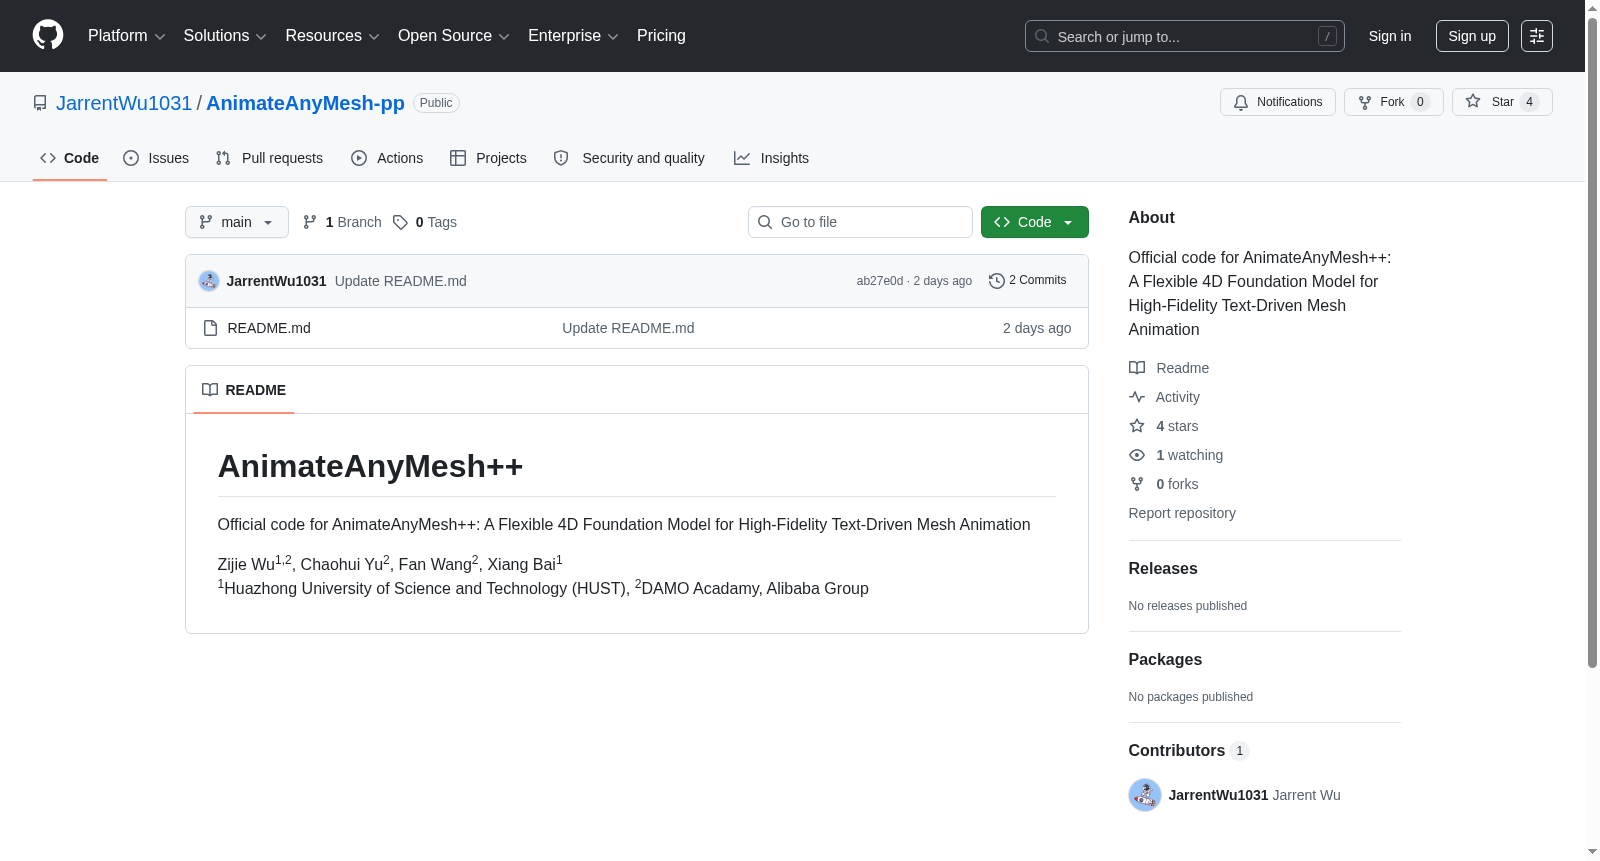Open the Packages section heading

1165,659
